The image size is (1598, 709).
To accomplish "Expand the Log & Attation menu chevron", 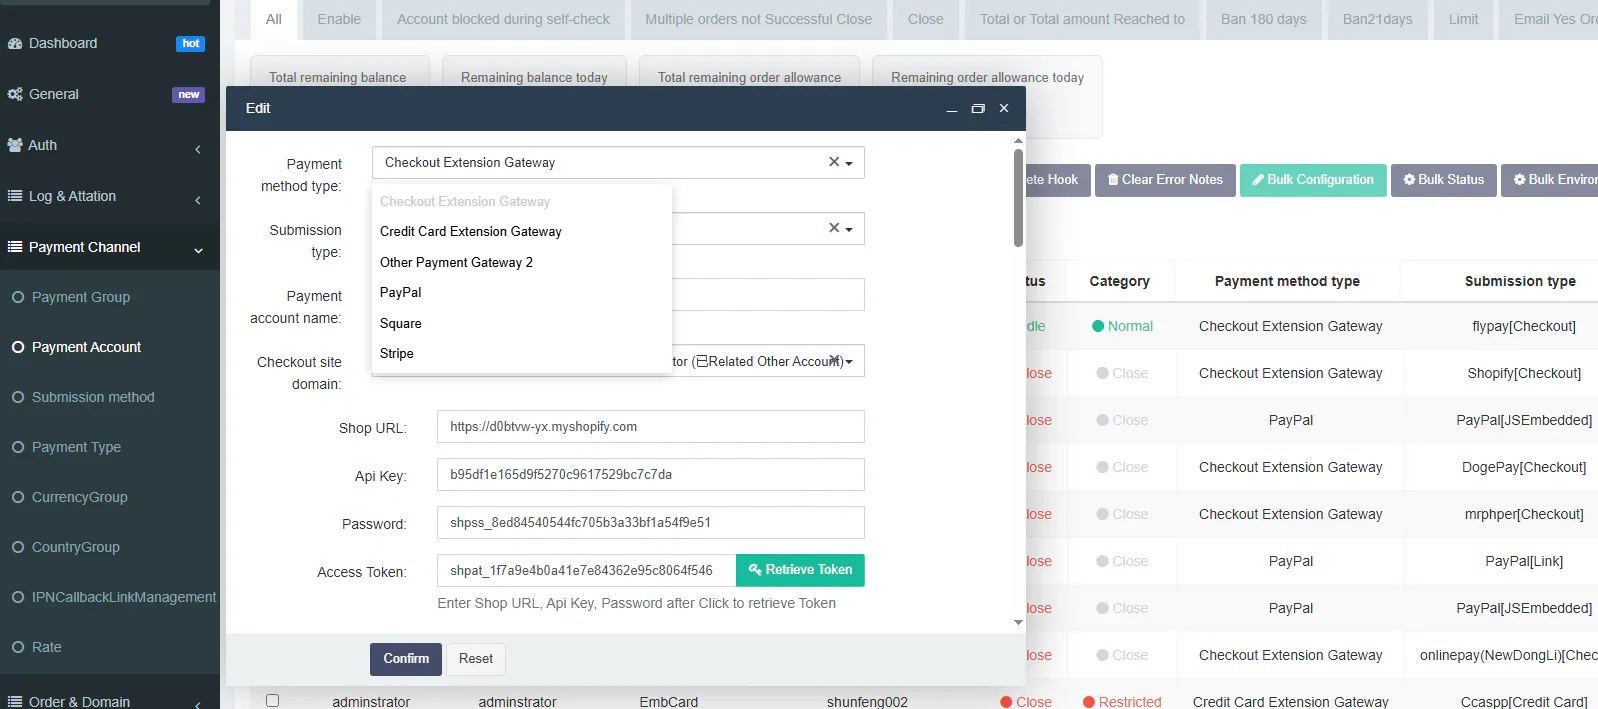I will tap(198, 200).
